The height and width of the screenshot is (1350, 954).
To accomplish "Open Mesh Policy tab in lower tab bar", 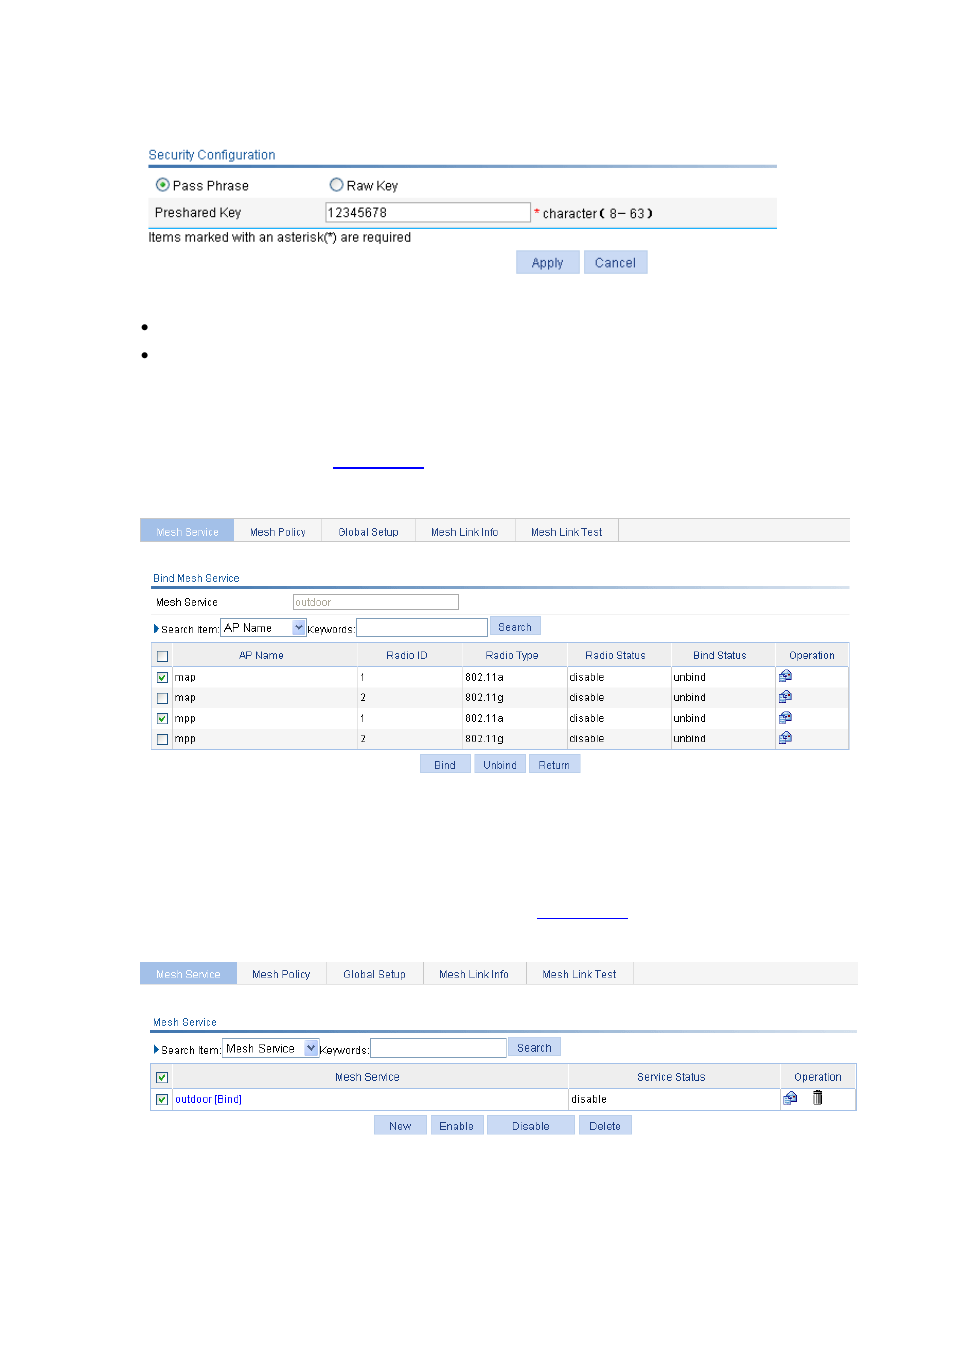I will click(281, 974).
